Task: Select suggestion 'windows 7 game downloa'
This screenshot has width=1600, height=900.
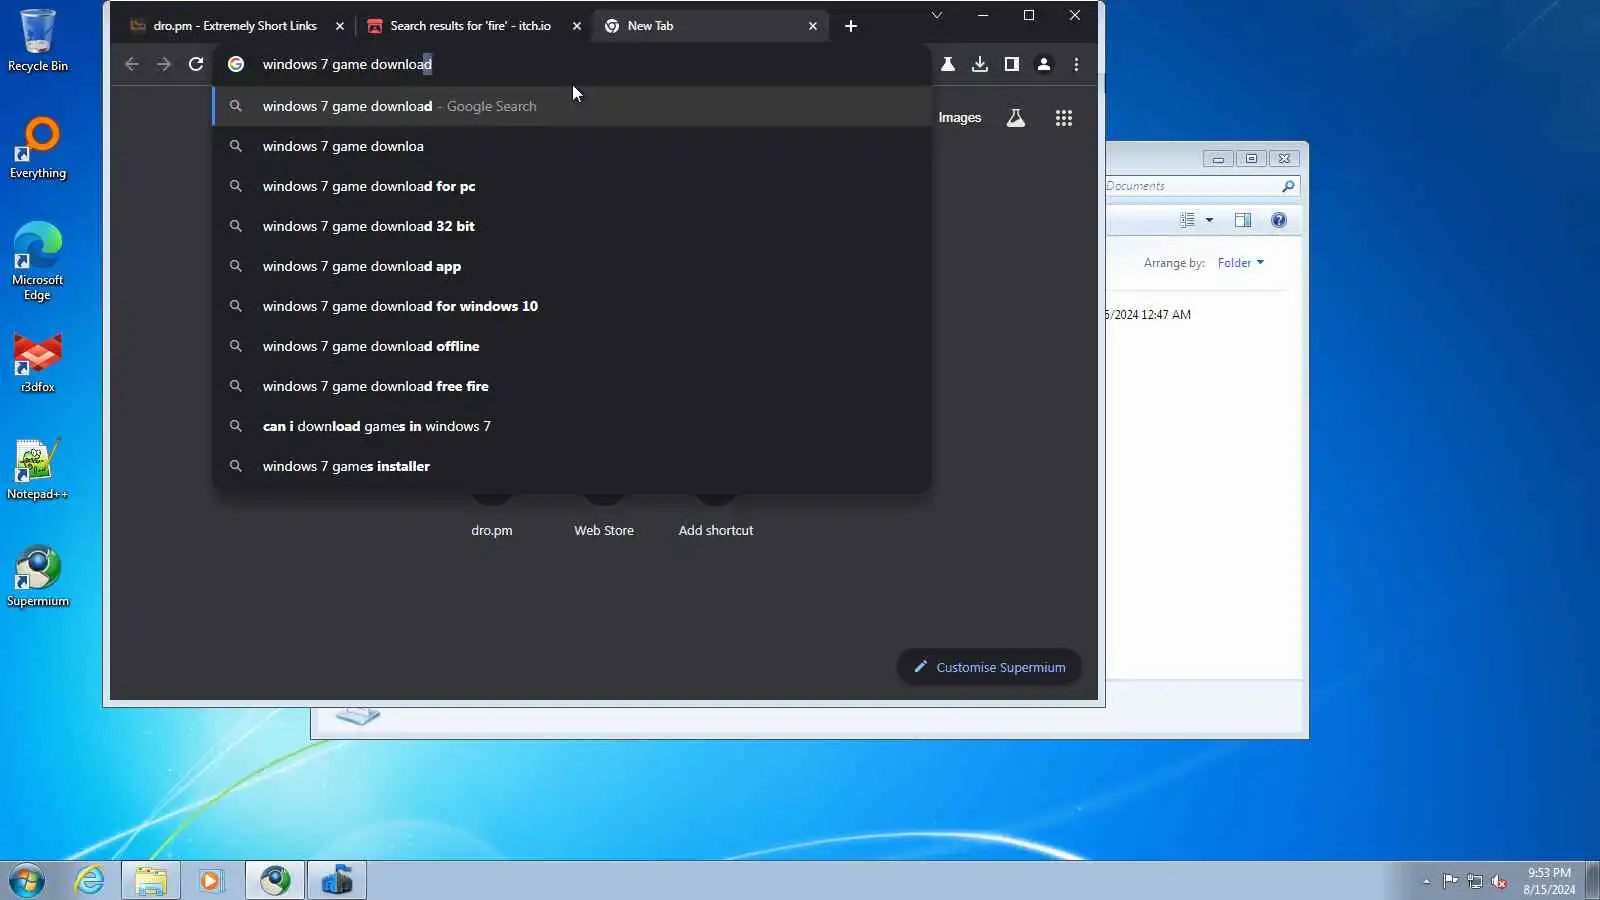Action: click(572, 146)
